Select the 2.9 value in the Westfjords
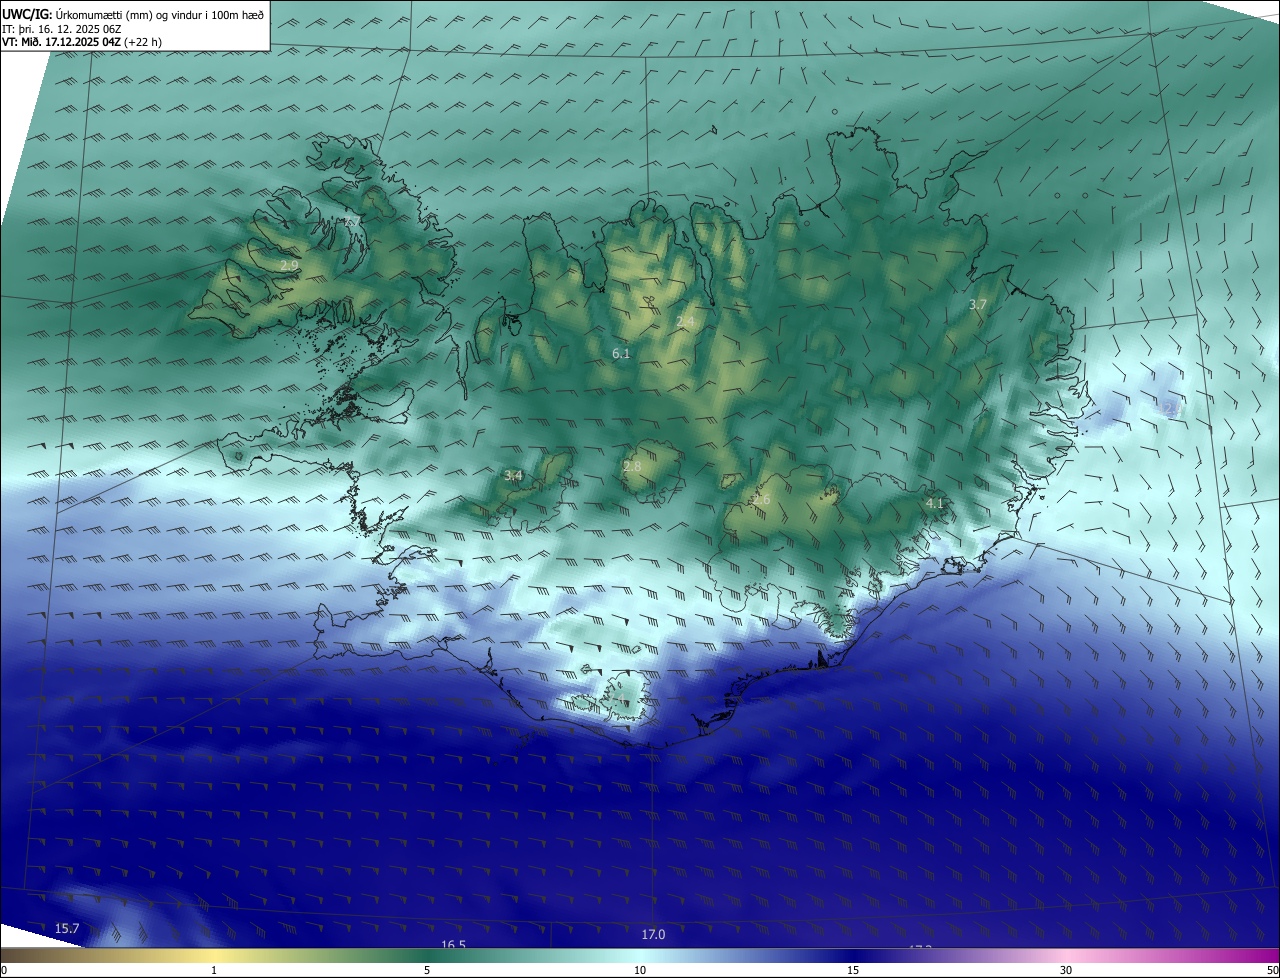The height and width of the screenshot is (978, 1280). click(288, 265)
